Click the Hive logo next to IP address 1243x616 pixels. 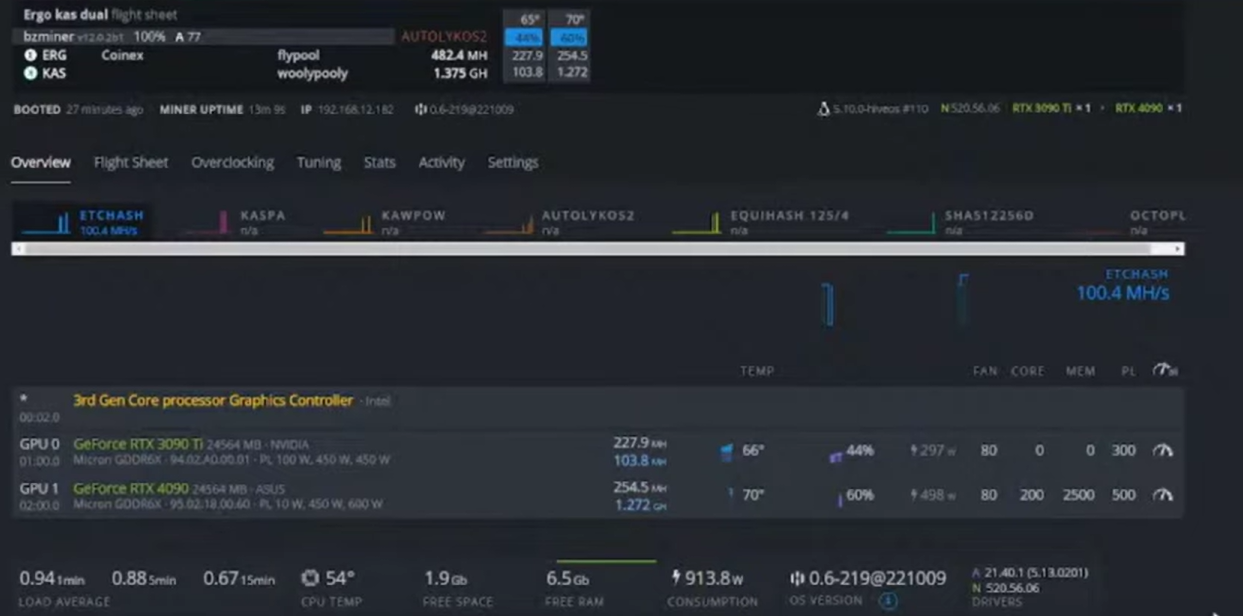421,109
